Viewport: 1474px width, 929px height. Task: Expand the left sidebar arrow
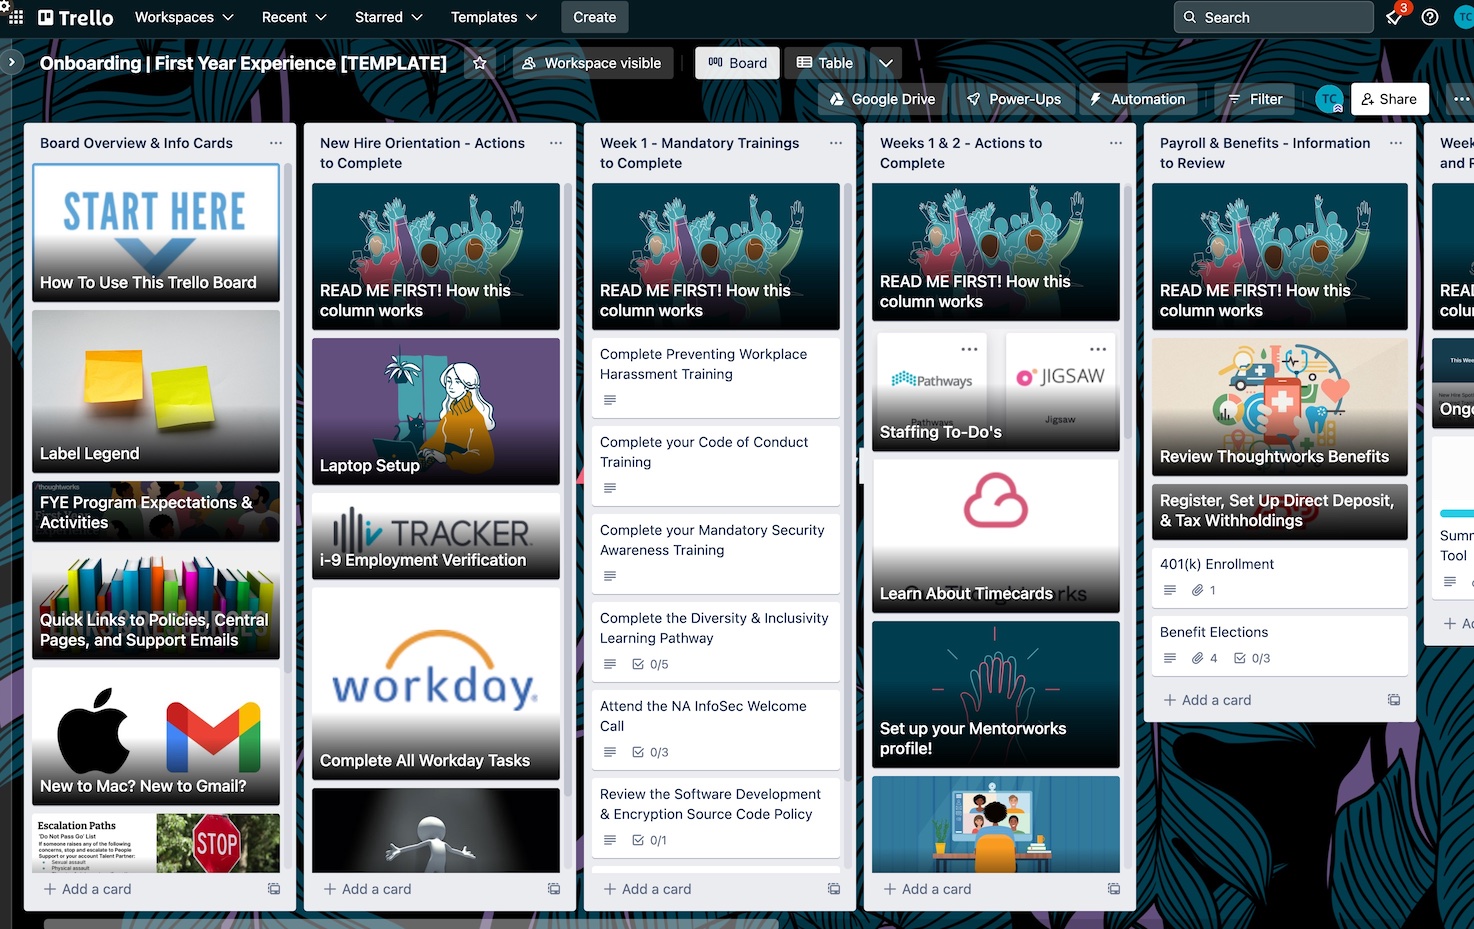pos(12,62)
